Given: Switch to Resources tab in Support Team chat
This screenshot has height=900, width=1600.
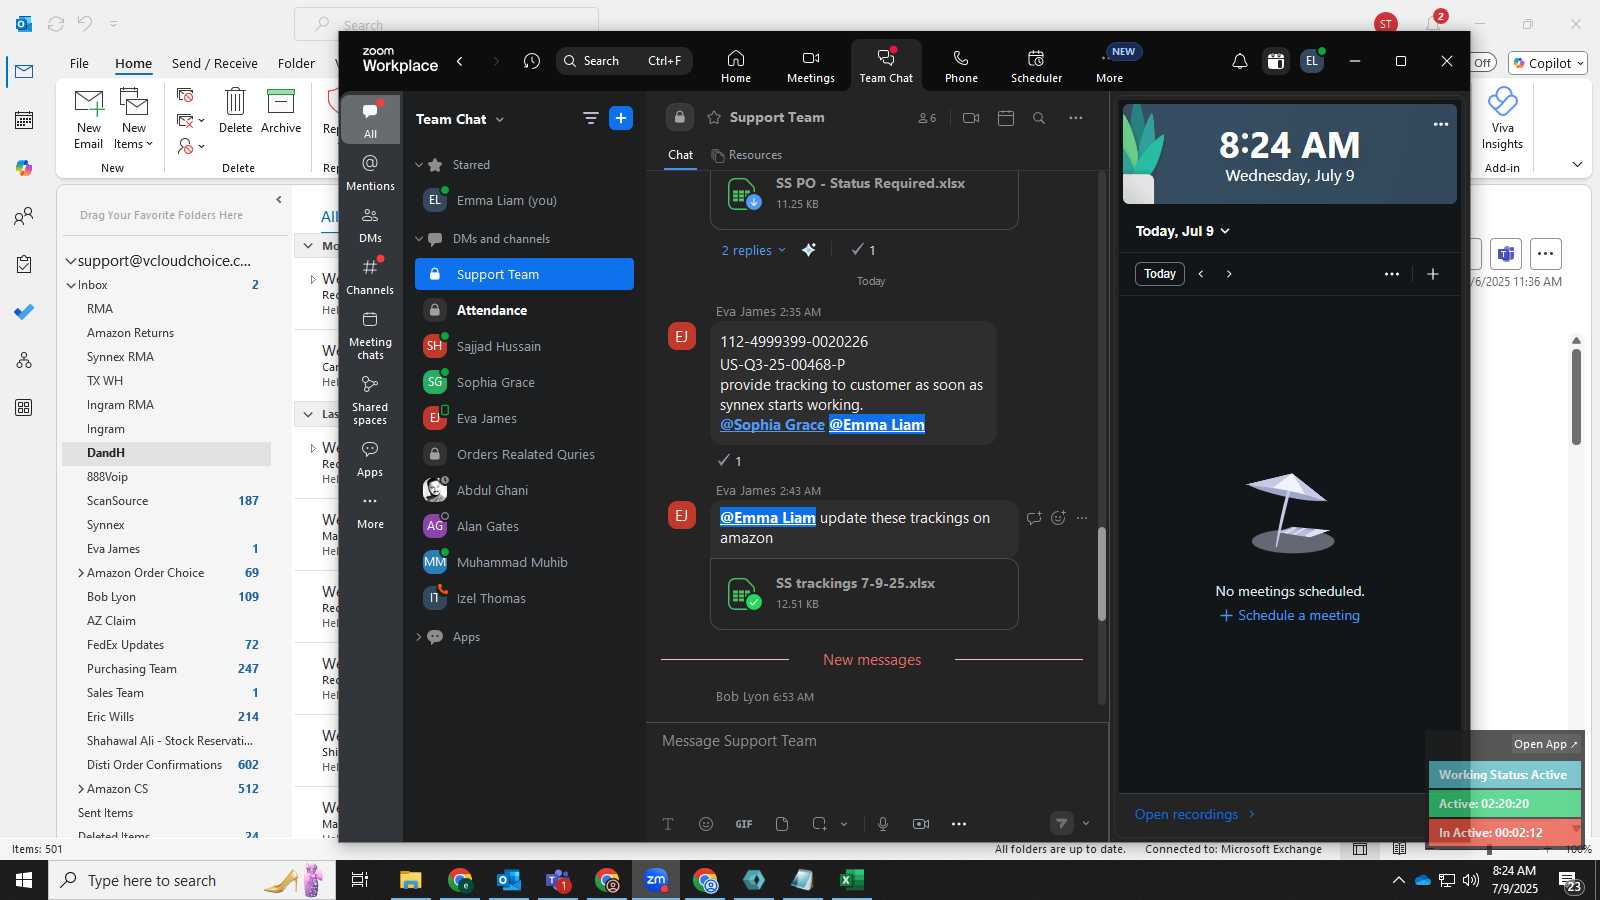Looking at the screenshot, I should (x=746, y=155).
